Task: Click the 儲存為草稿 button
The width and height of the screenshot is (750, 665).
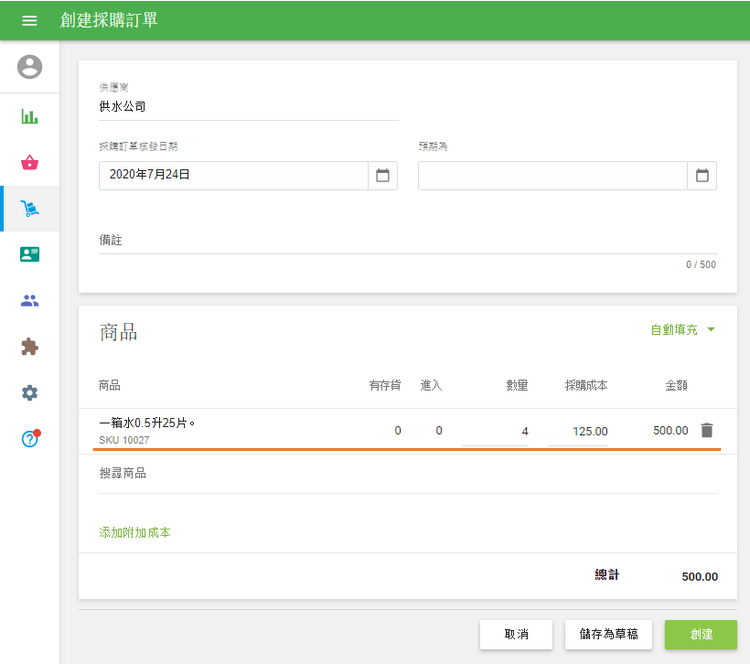Action: pyautogui.click(x=608, y=635)
